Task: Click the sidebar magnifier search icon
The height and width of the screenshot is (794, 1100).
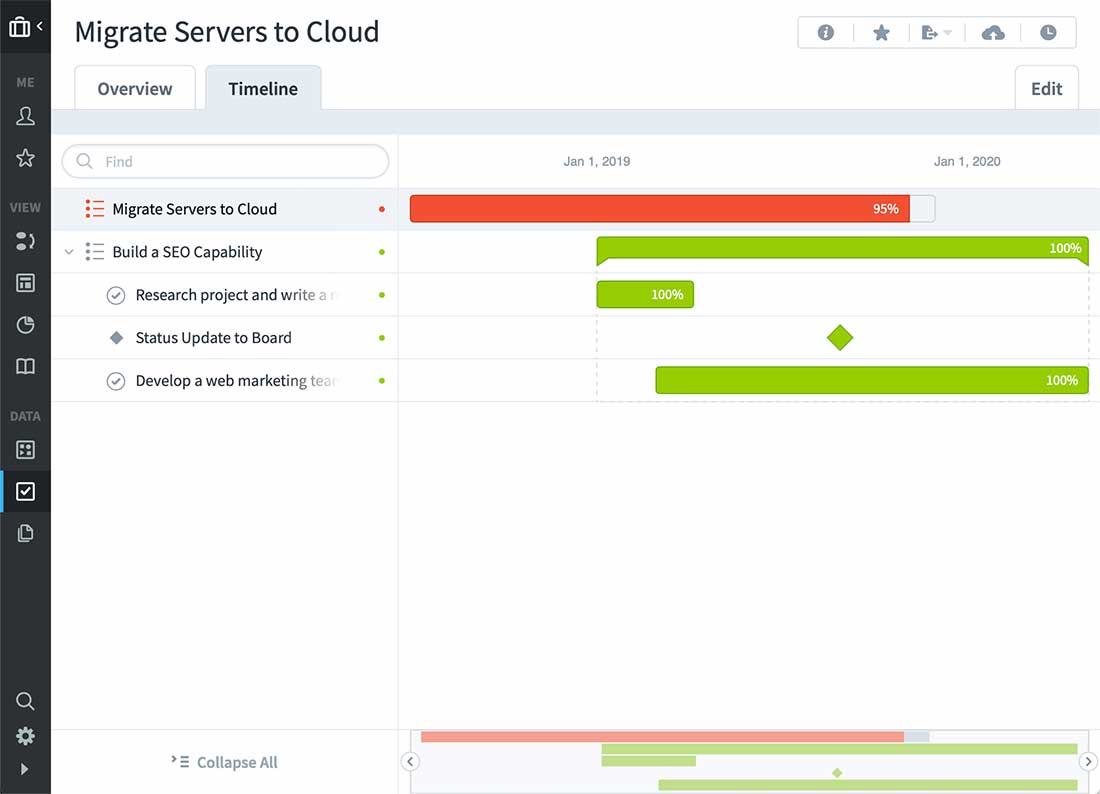Action: (26, 701)
